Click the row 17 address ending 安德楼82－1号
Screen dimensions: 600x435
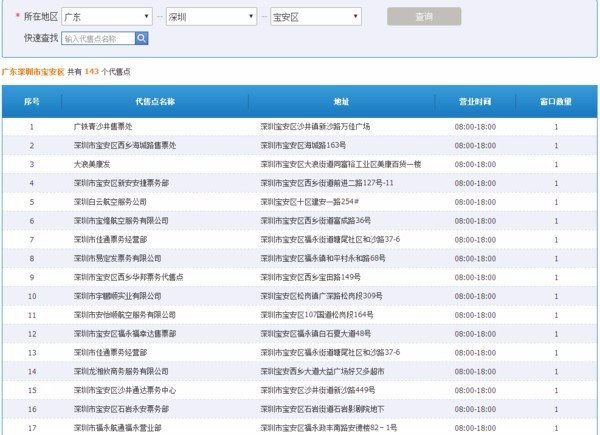coord(329,428)
